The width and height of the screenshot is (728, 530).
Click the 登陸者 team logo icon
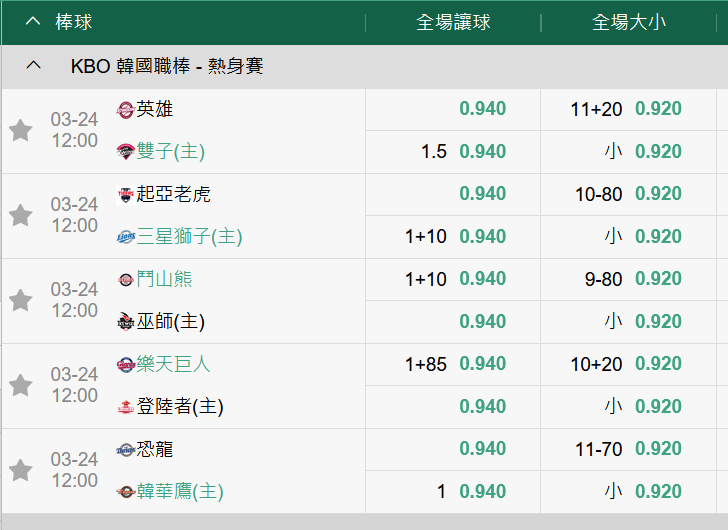tap(125, 407)
